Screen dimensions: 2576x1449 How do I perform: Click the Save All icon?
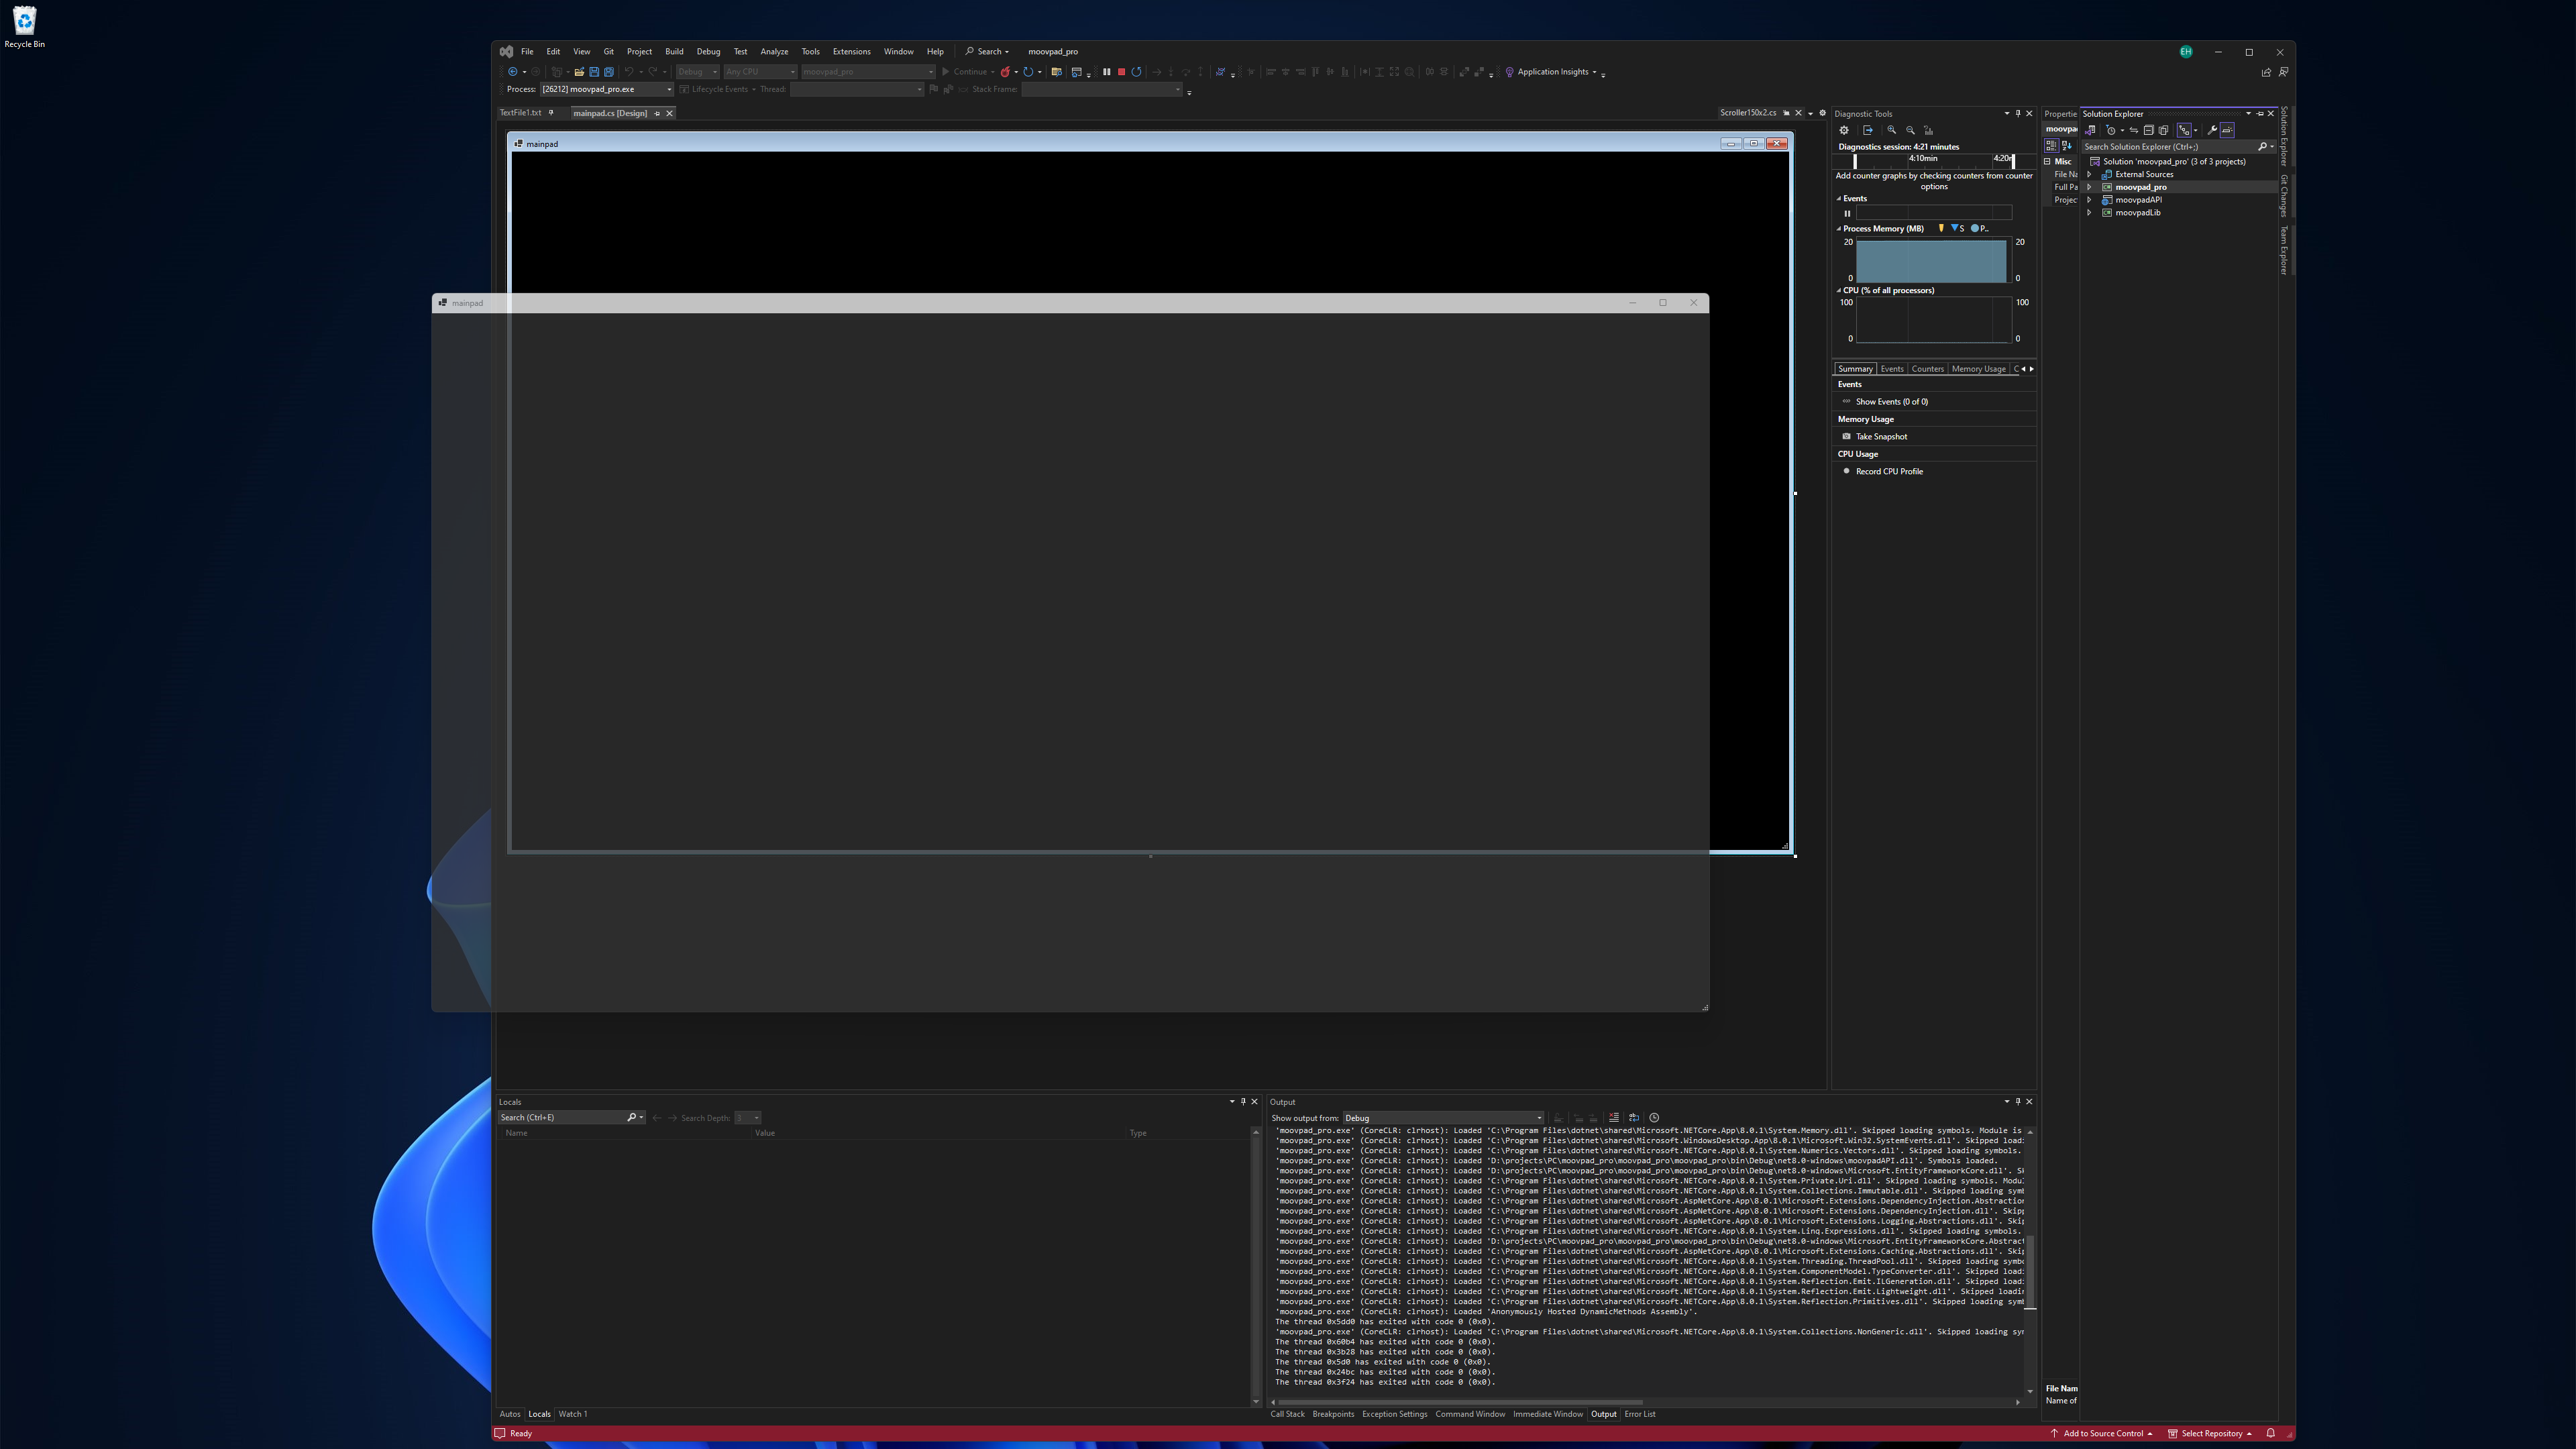click(x=609, y=72)
